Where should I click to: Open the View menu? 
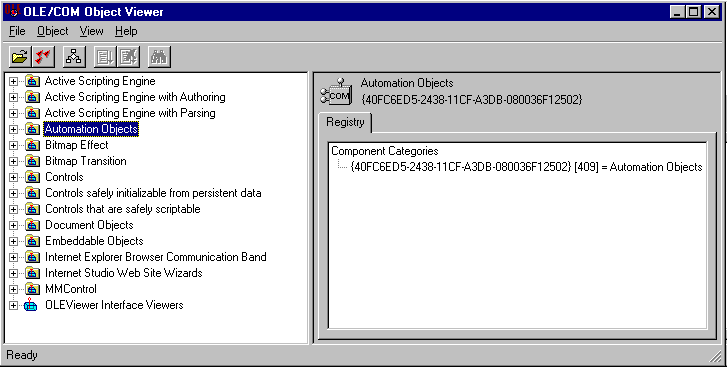point(91,31)
